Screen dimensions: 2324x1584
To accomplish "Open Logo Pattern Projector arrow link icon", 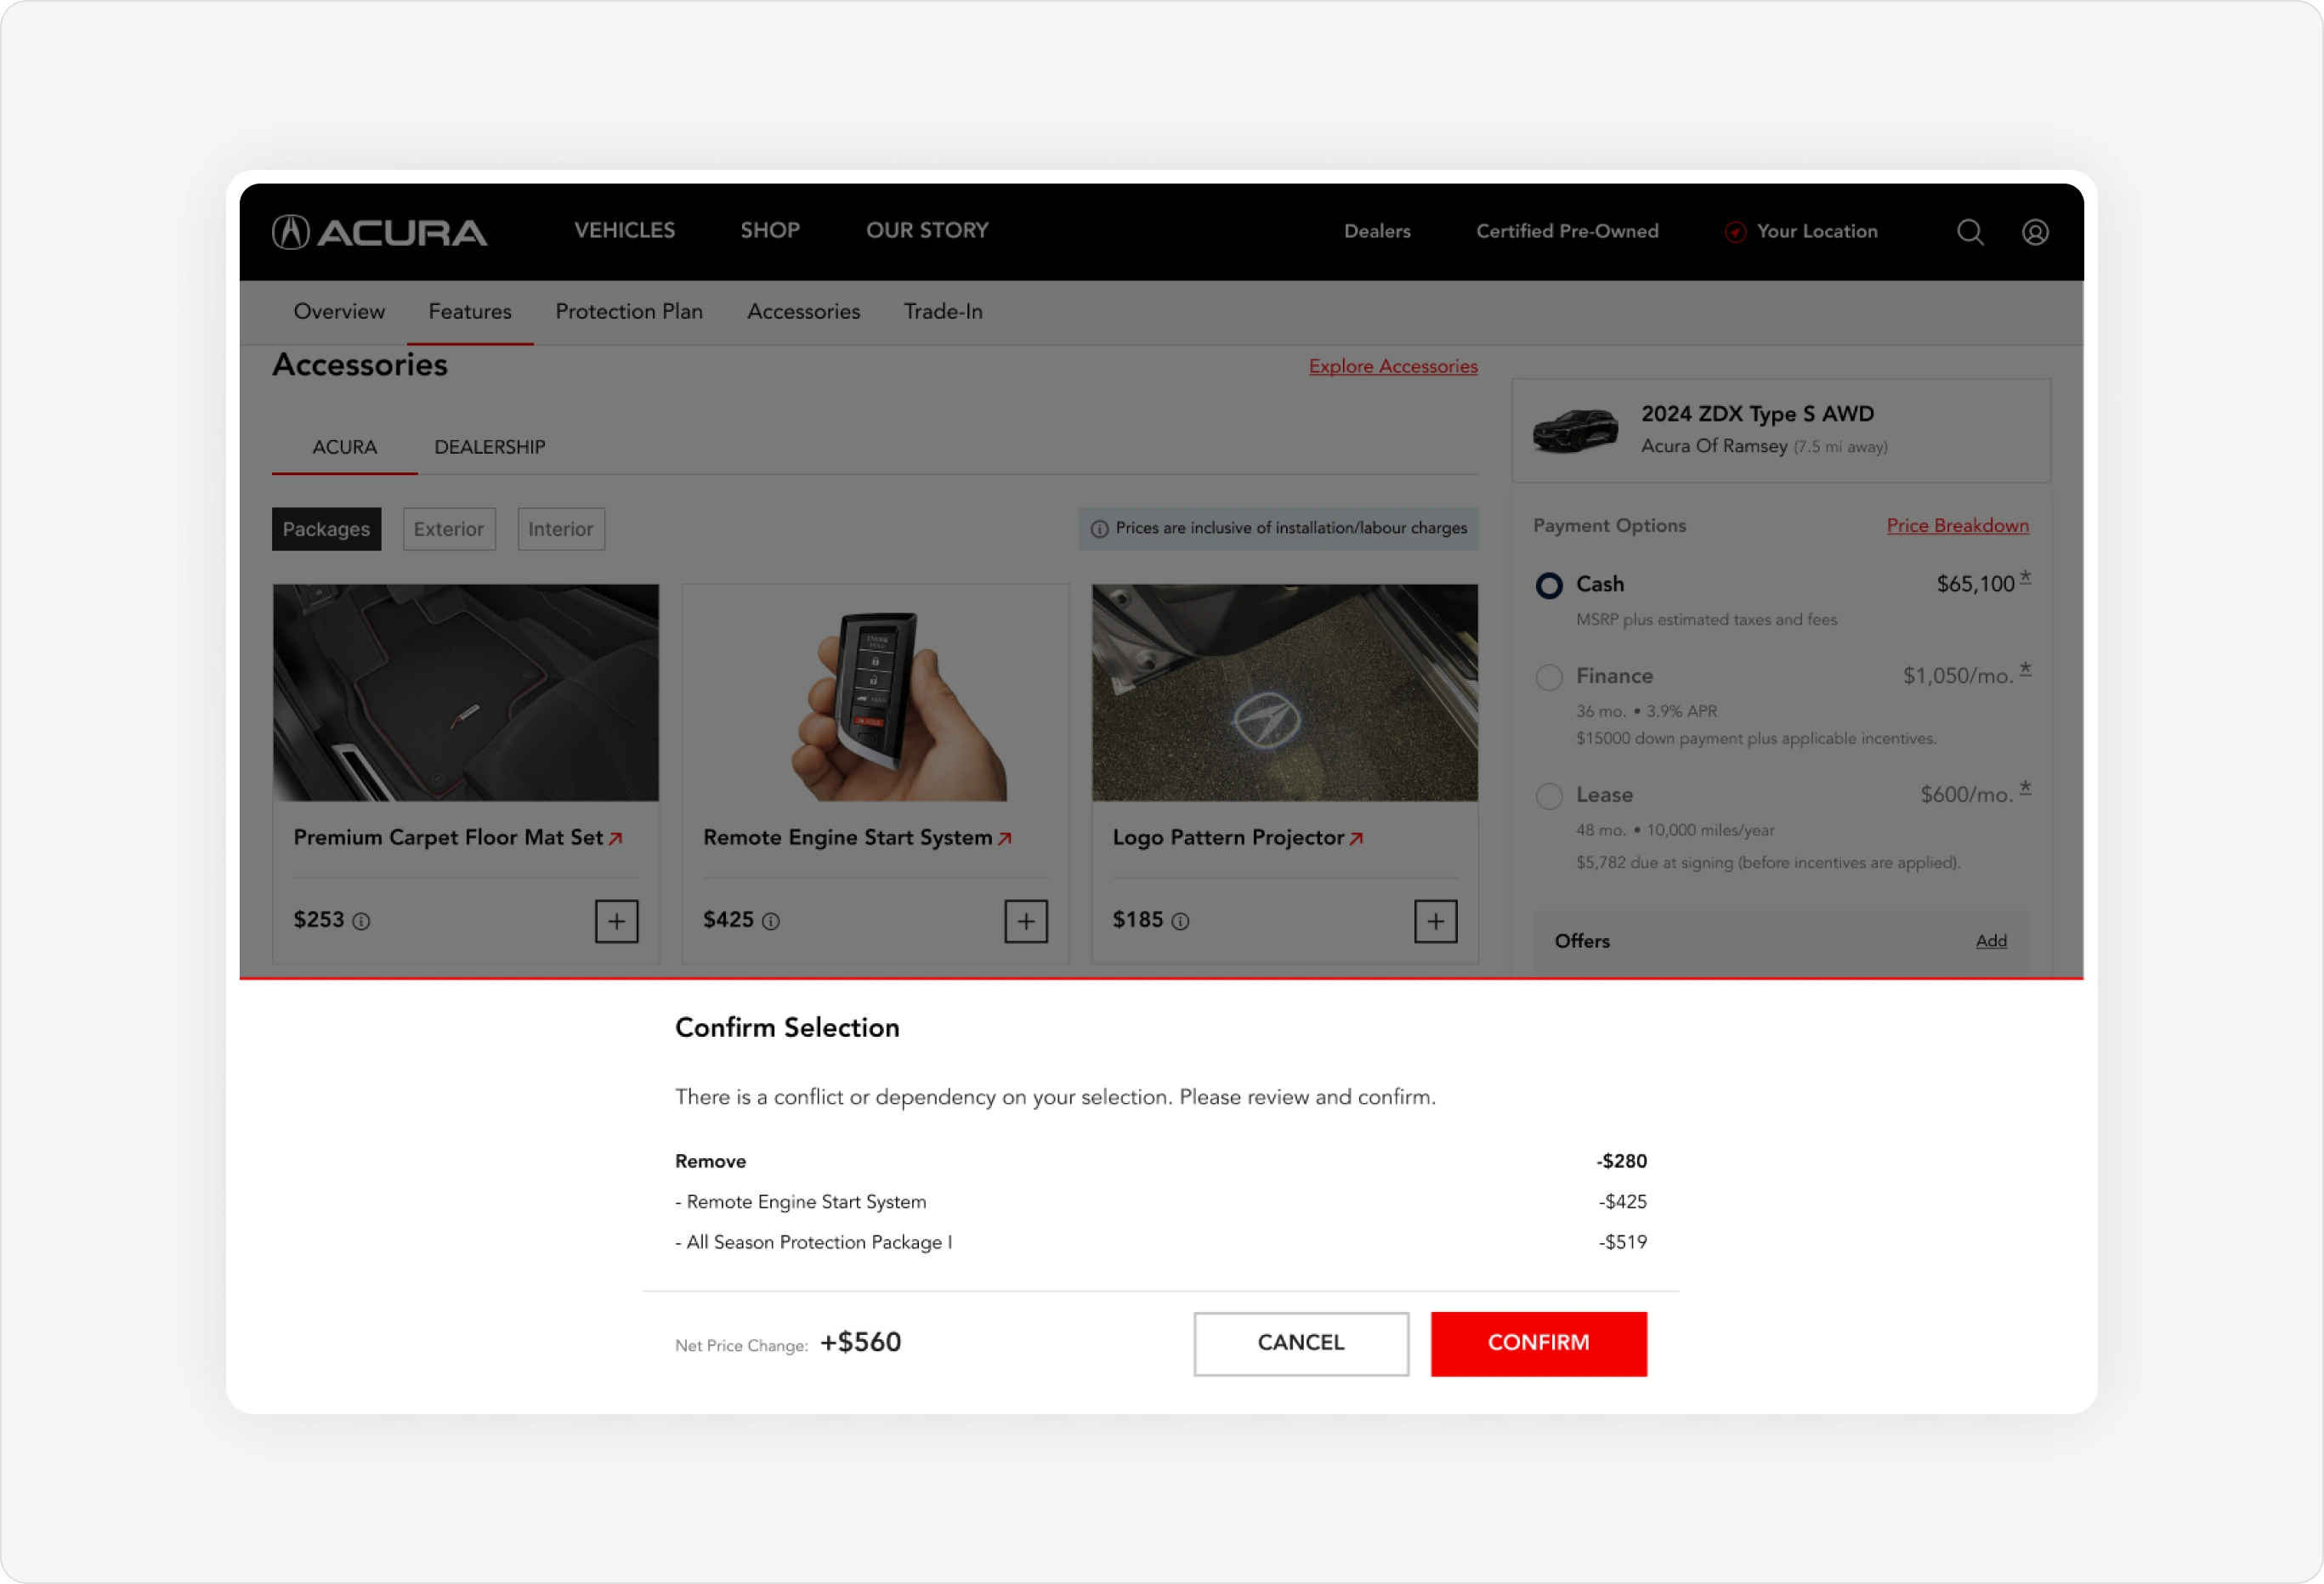I will 1356,839.
